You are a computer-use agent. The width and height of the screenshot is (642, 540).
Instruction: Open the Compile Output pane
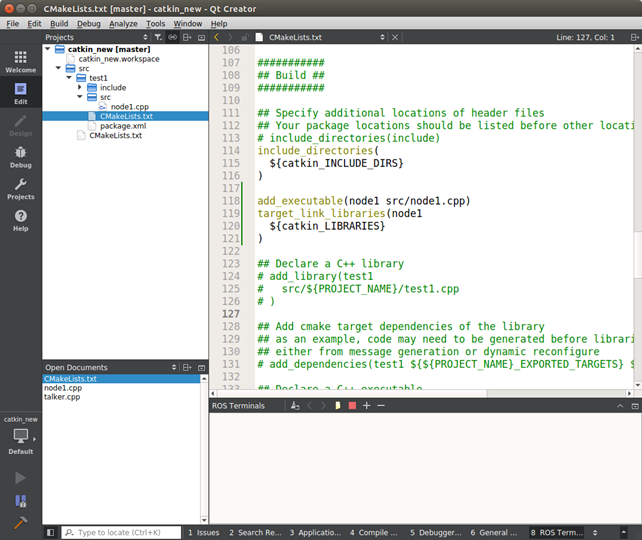[x=374, y=532]
